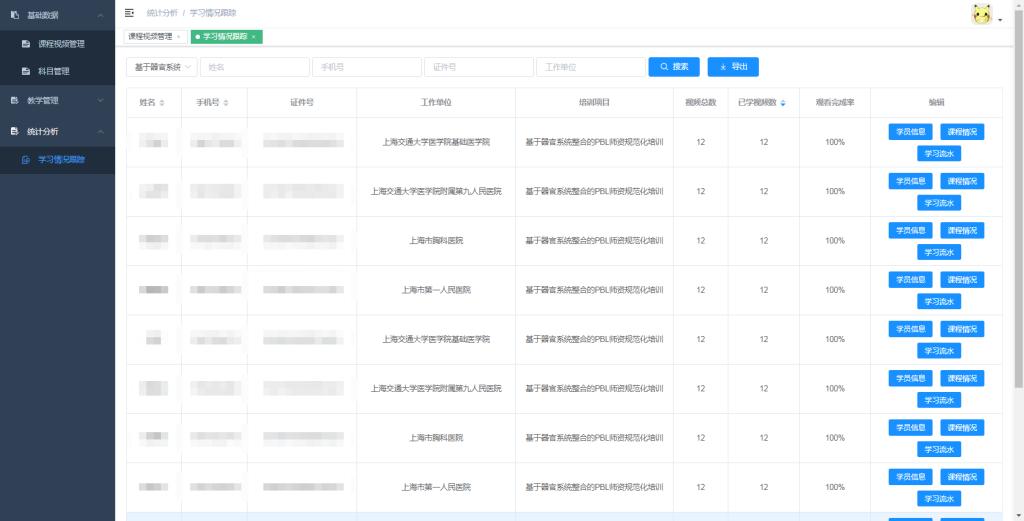This screenshot has height=521, width=1024.
Task: Click 学习流水 in the eighth table row
Action: 939,498
